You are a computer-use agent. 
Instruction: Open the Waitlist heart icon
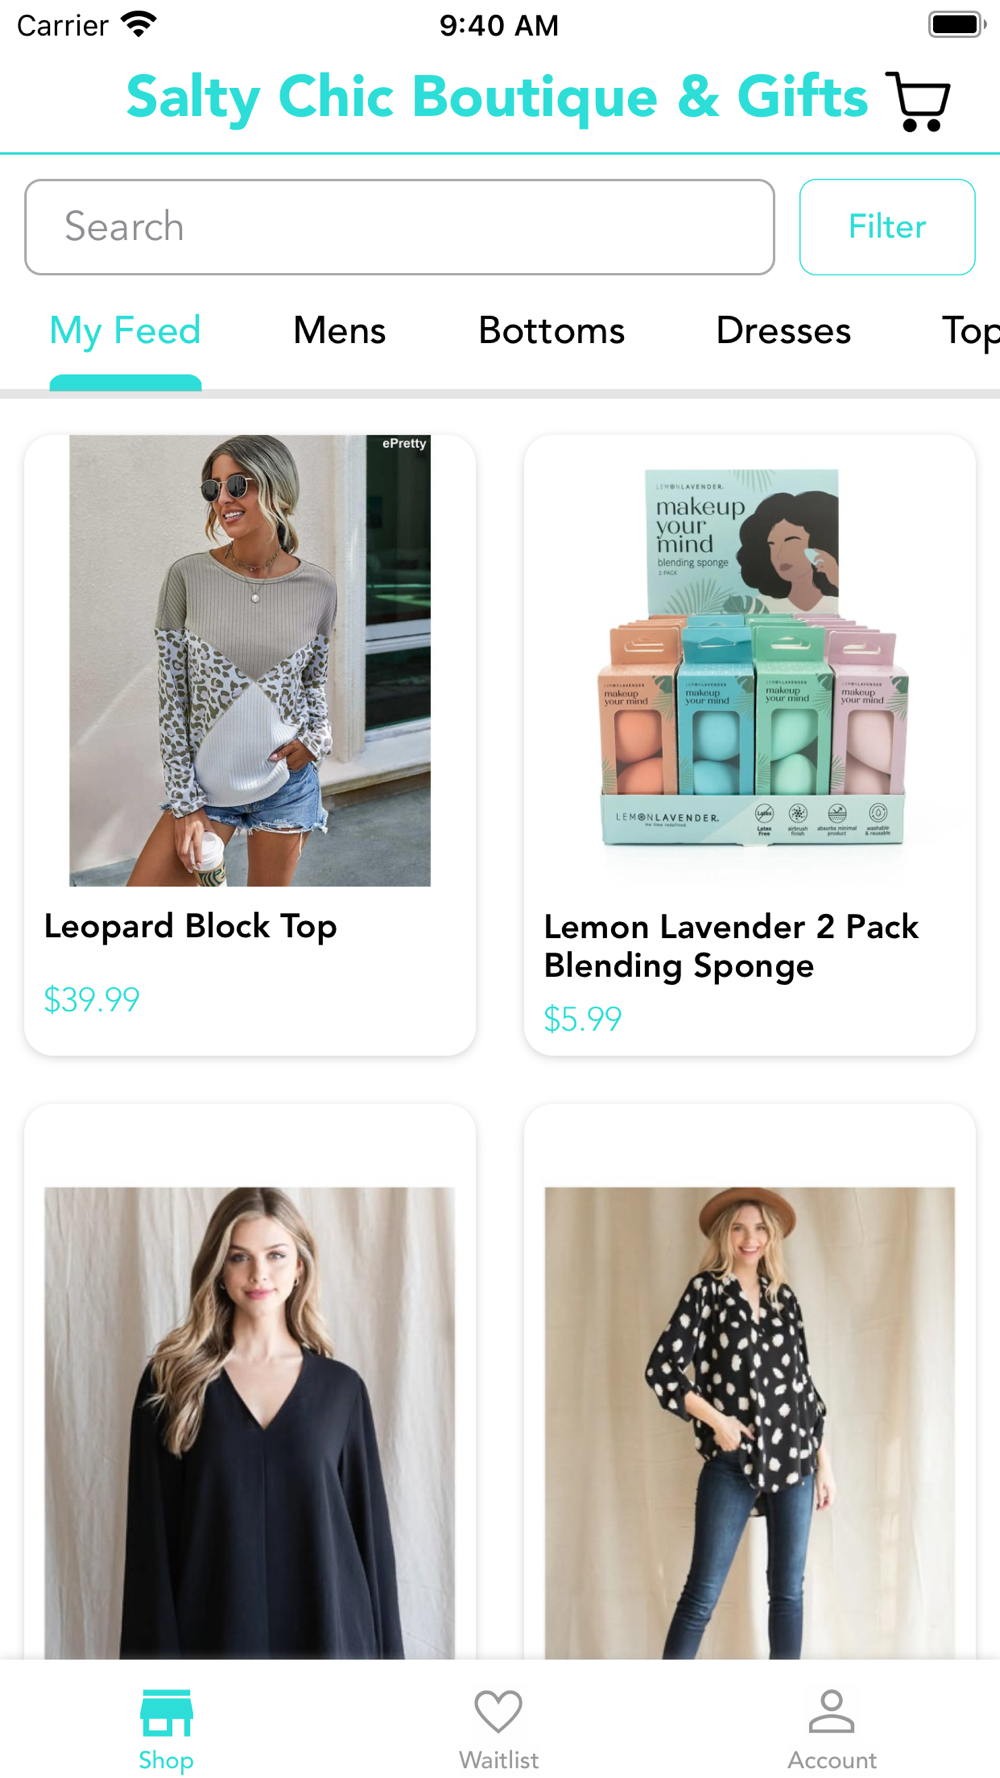pyautogui.click(x=498, y=1711)
